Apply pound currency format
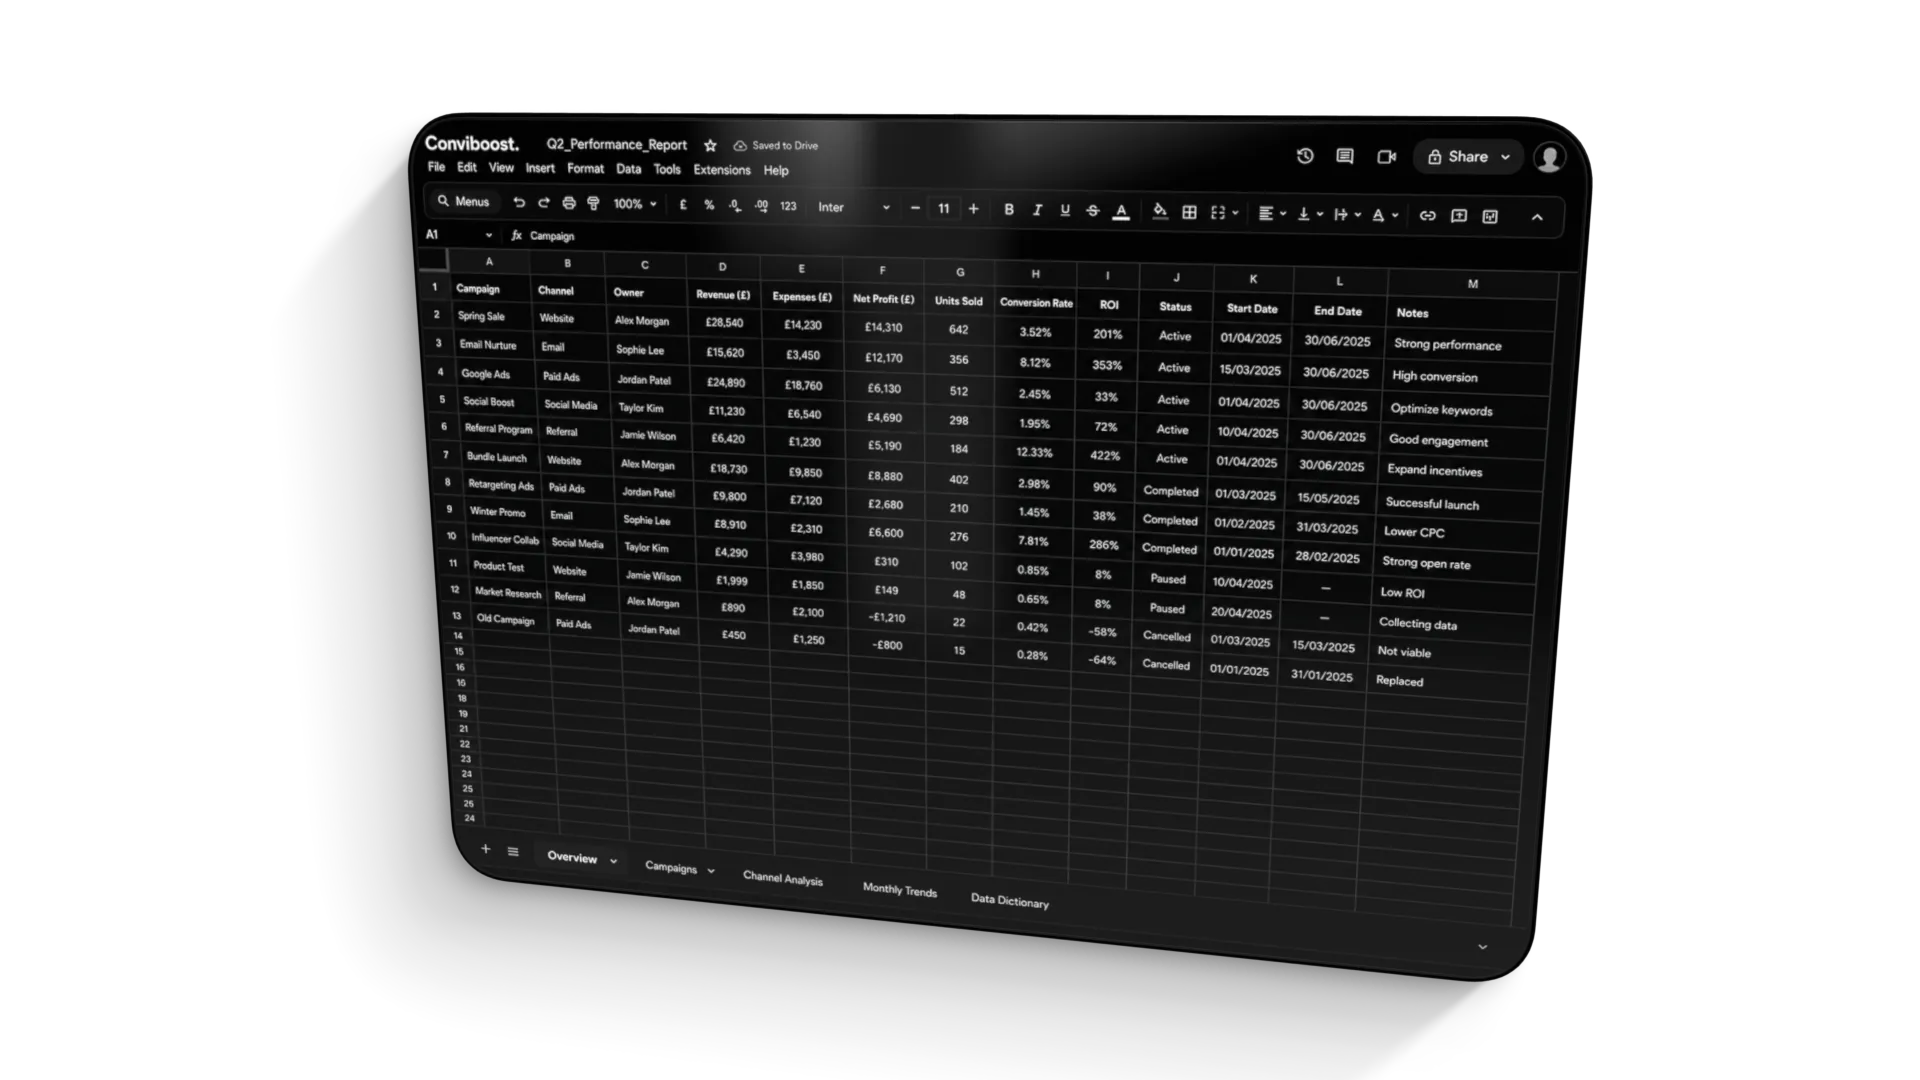The width and height of the screenshot is (1920, 1080). tap(683, 205)
